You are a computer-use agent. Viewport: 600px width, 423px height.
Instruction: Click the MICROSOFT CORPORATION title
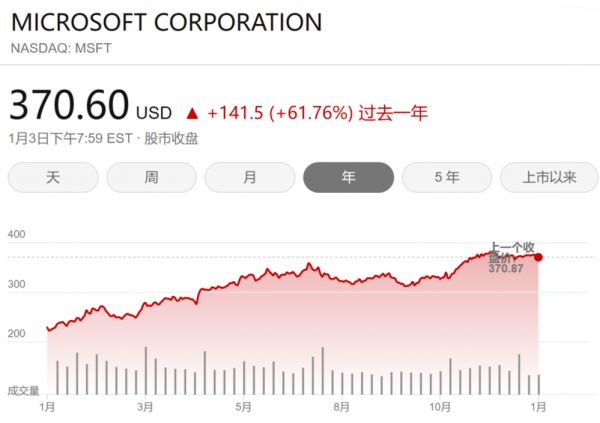coord(166,23)
